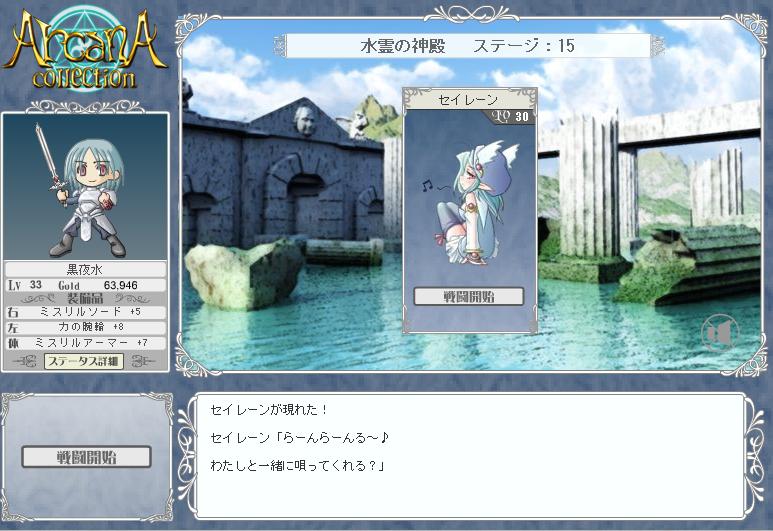Click dialogue line わたしと一緒に唄ってくれる？

click(x=298, y=466)
